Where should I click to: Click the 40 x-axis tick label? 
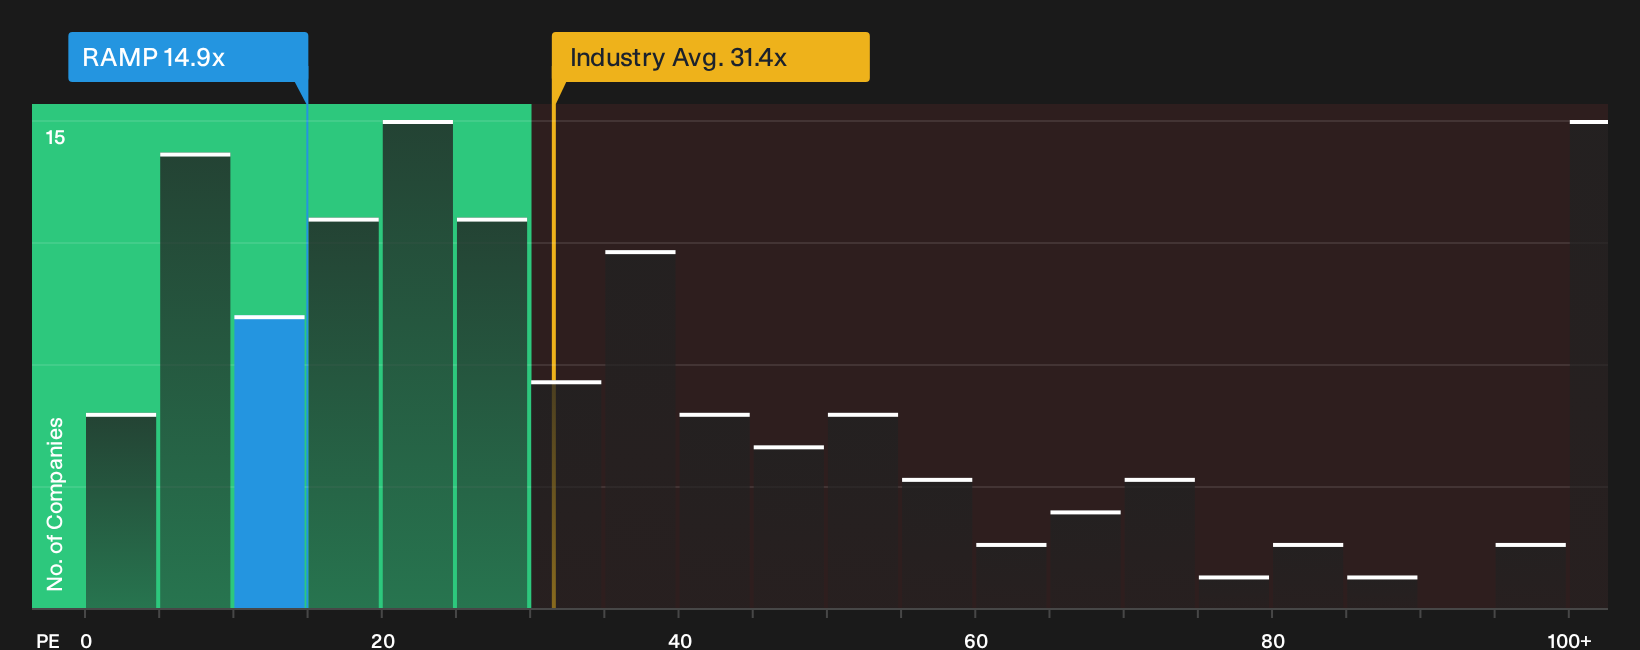[x=680, y=641]
